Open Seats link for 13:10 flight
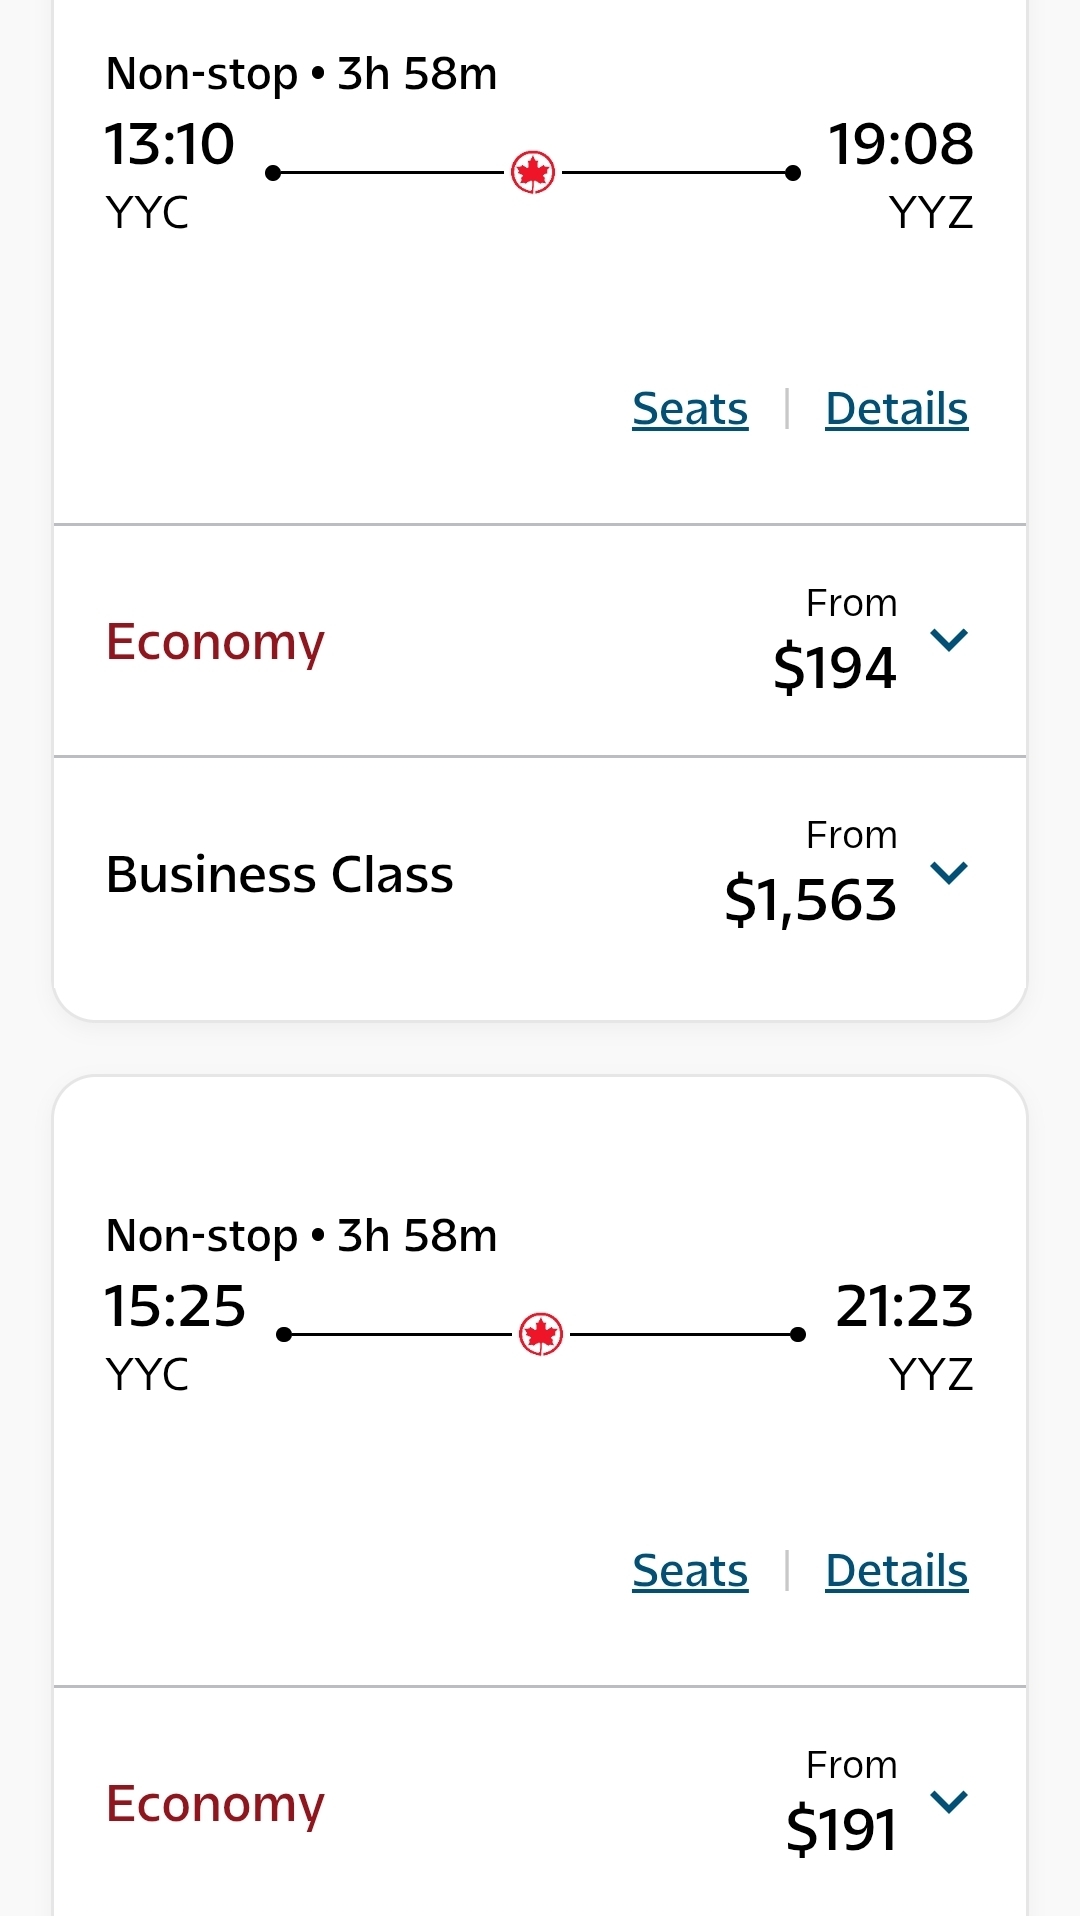Viewport: 1080px width, 1916px height. (x=690, y=409)
